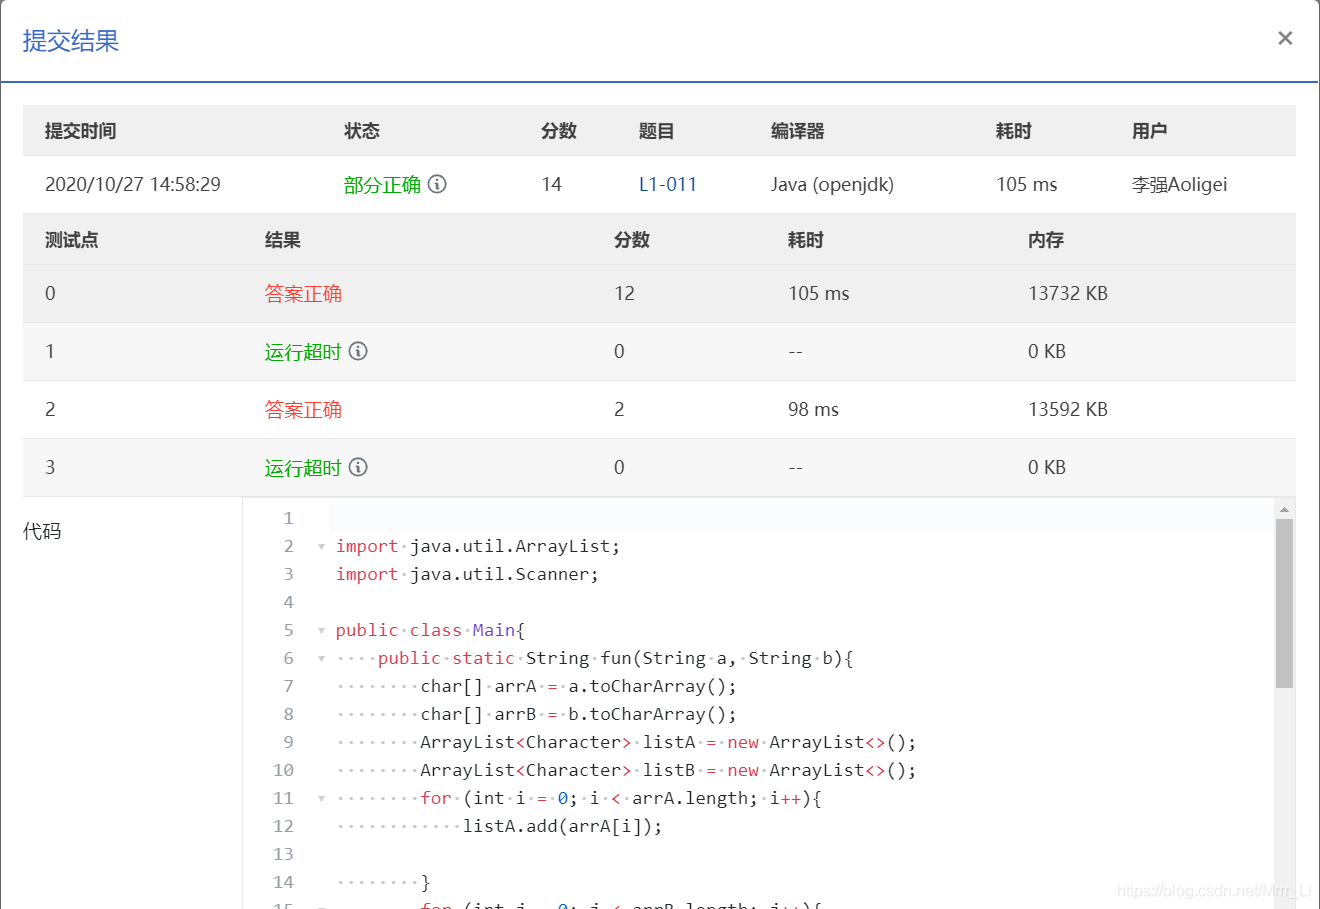The width and height of the screenshot is (1320, 909).
Task: Click 提交时间 column header
Action: tap(81, 131)
